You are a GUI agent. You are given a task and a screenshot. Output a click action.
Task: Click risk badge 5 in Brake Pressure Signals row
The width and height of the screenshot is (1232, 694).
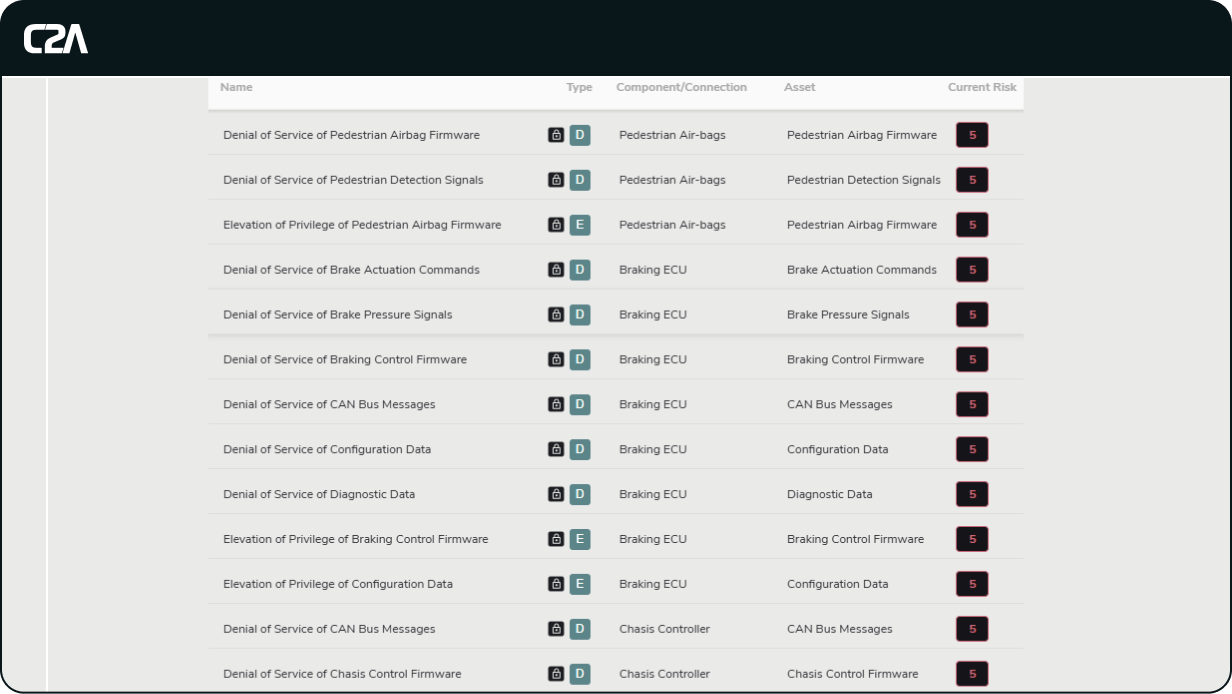[x=972, y=315]
